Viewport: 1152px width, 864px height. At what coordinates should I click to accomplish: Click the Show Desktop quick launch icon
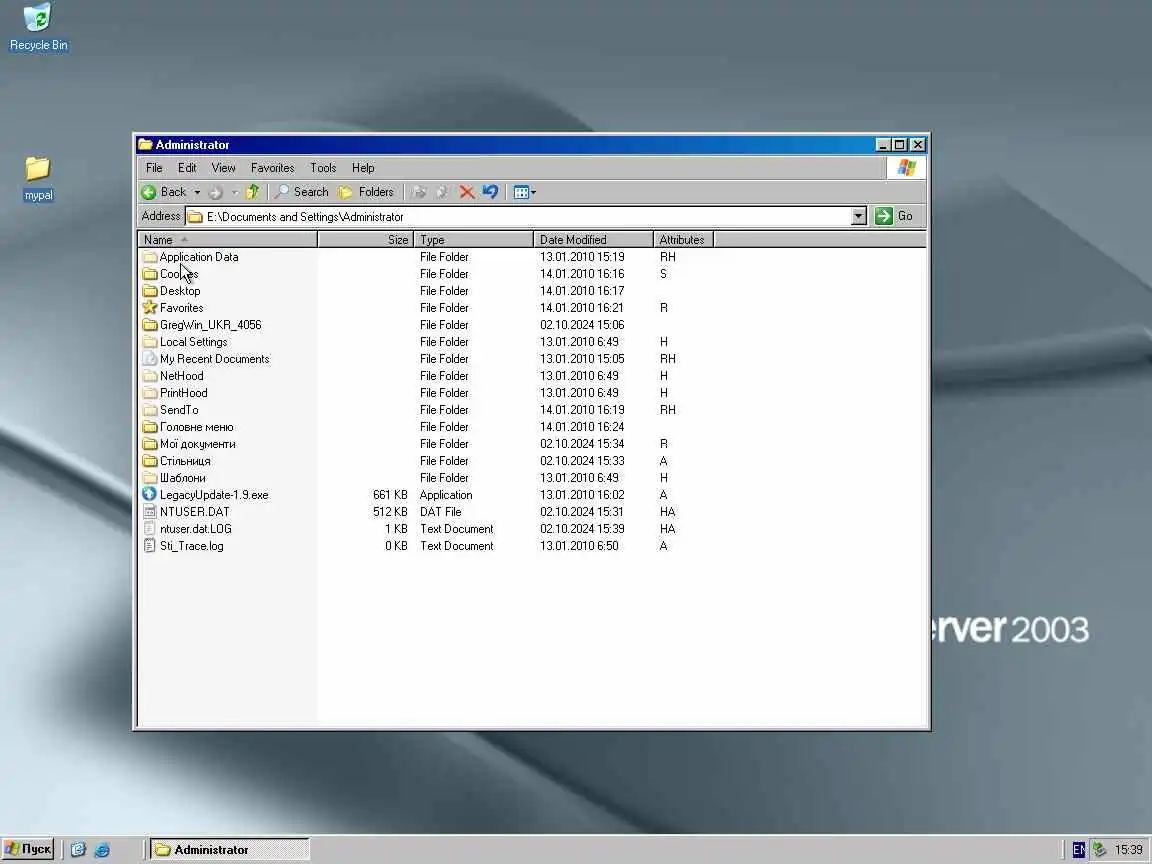pos(79,850)
